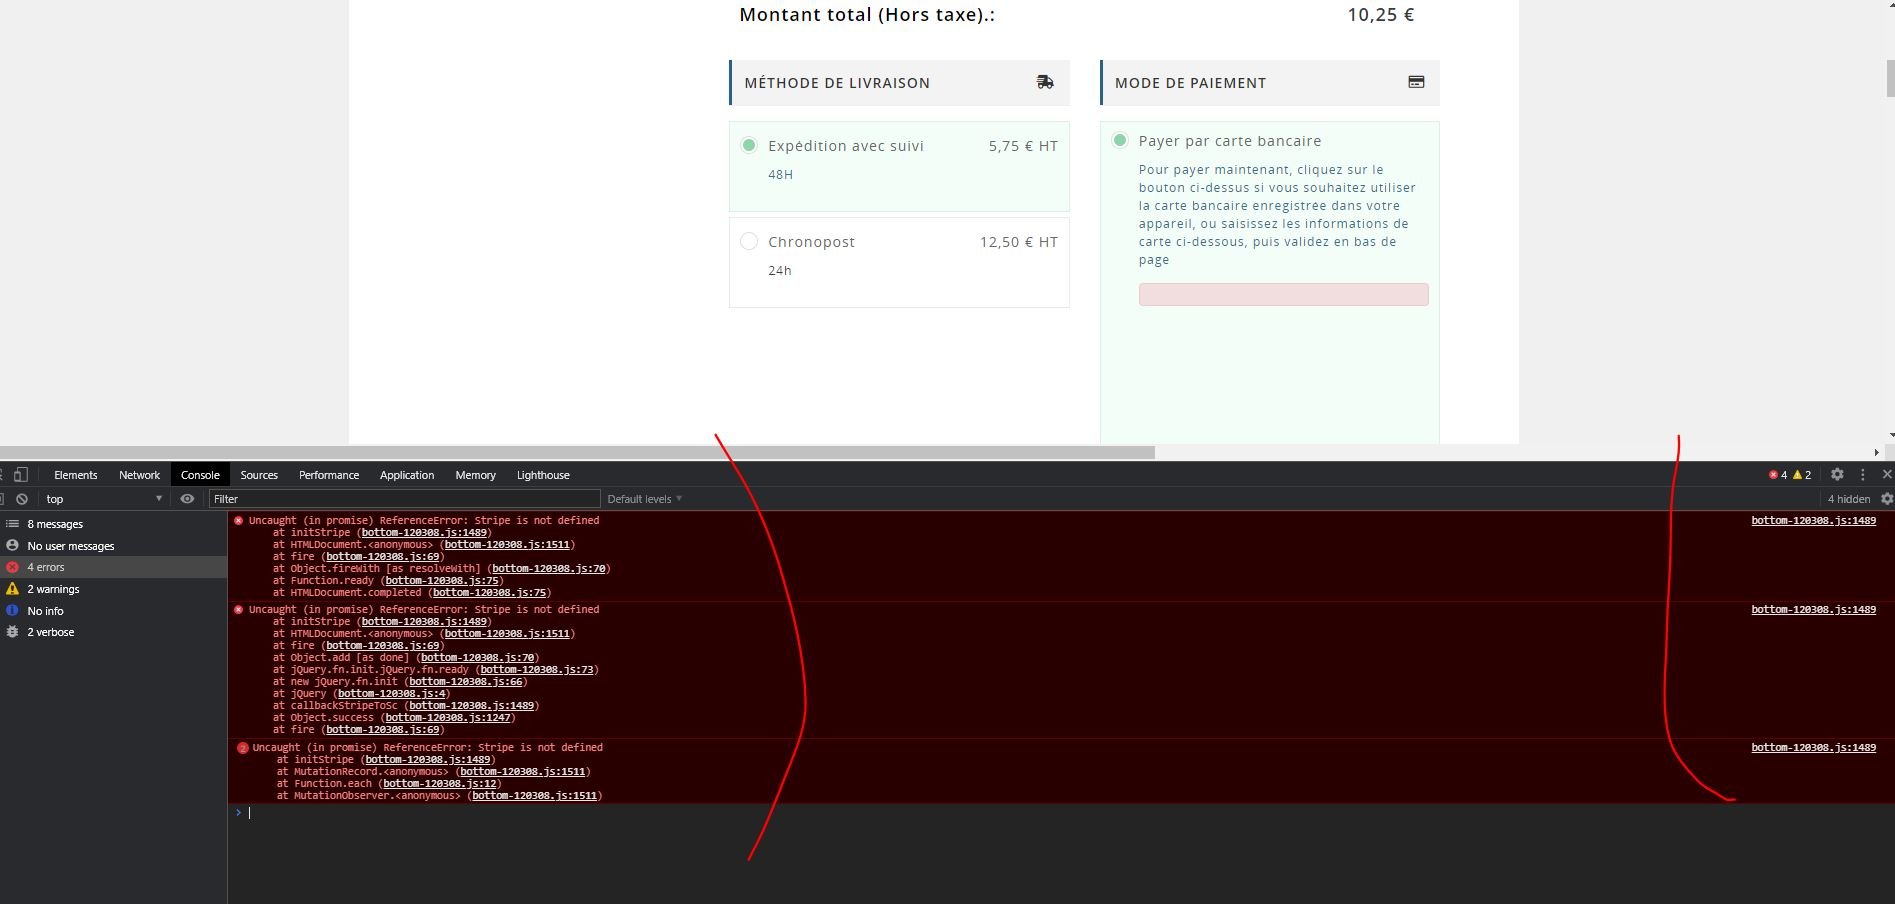Click the 48H delivery time text

click(x=780, y=174)
